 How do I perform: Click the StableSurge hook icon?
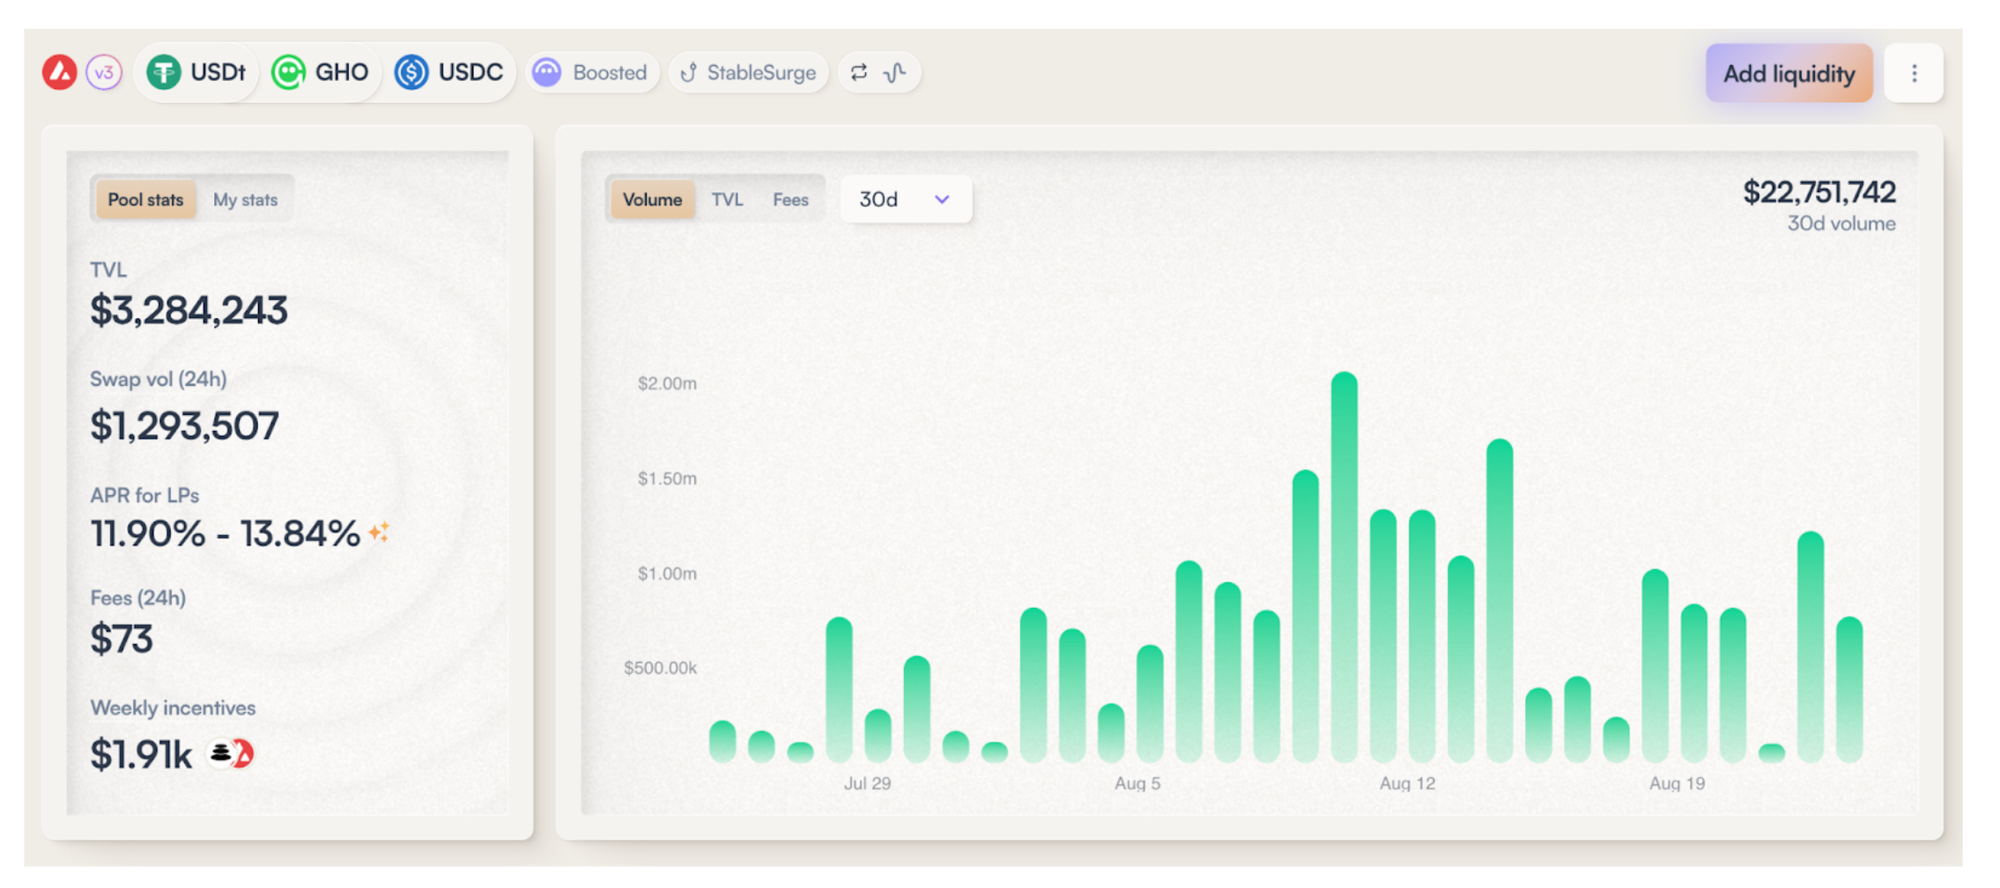click(689, 72)
